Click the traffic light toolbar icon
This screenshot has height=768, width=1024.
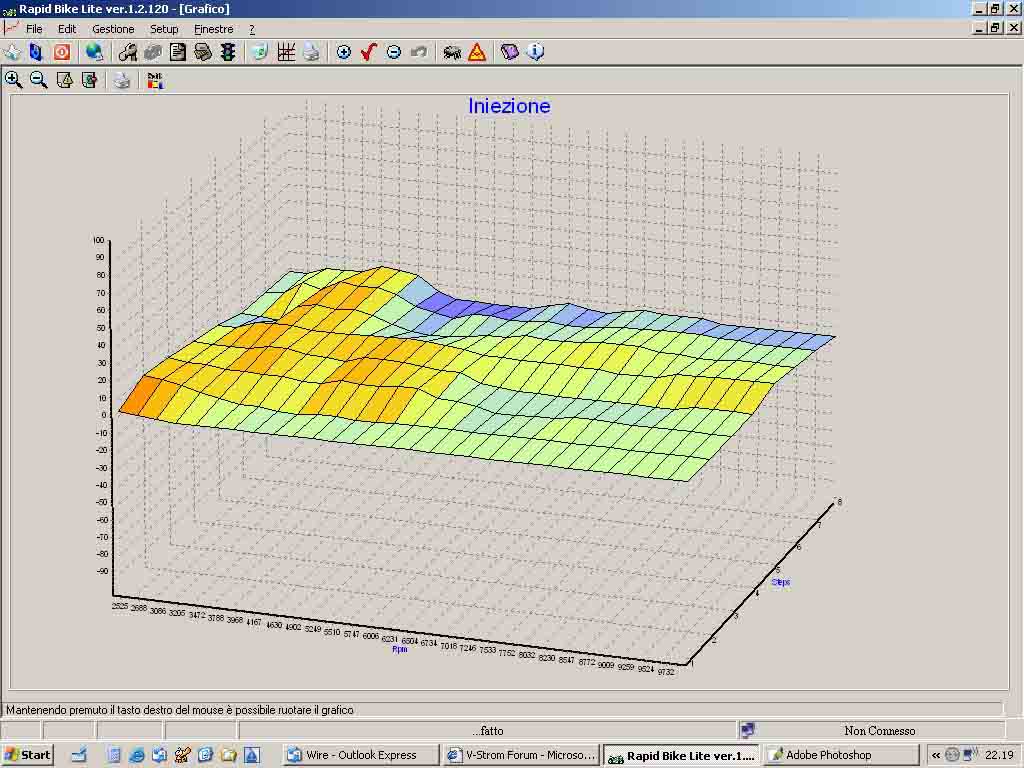[x=228, y=52]
